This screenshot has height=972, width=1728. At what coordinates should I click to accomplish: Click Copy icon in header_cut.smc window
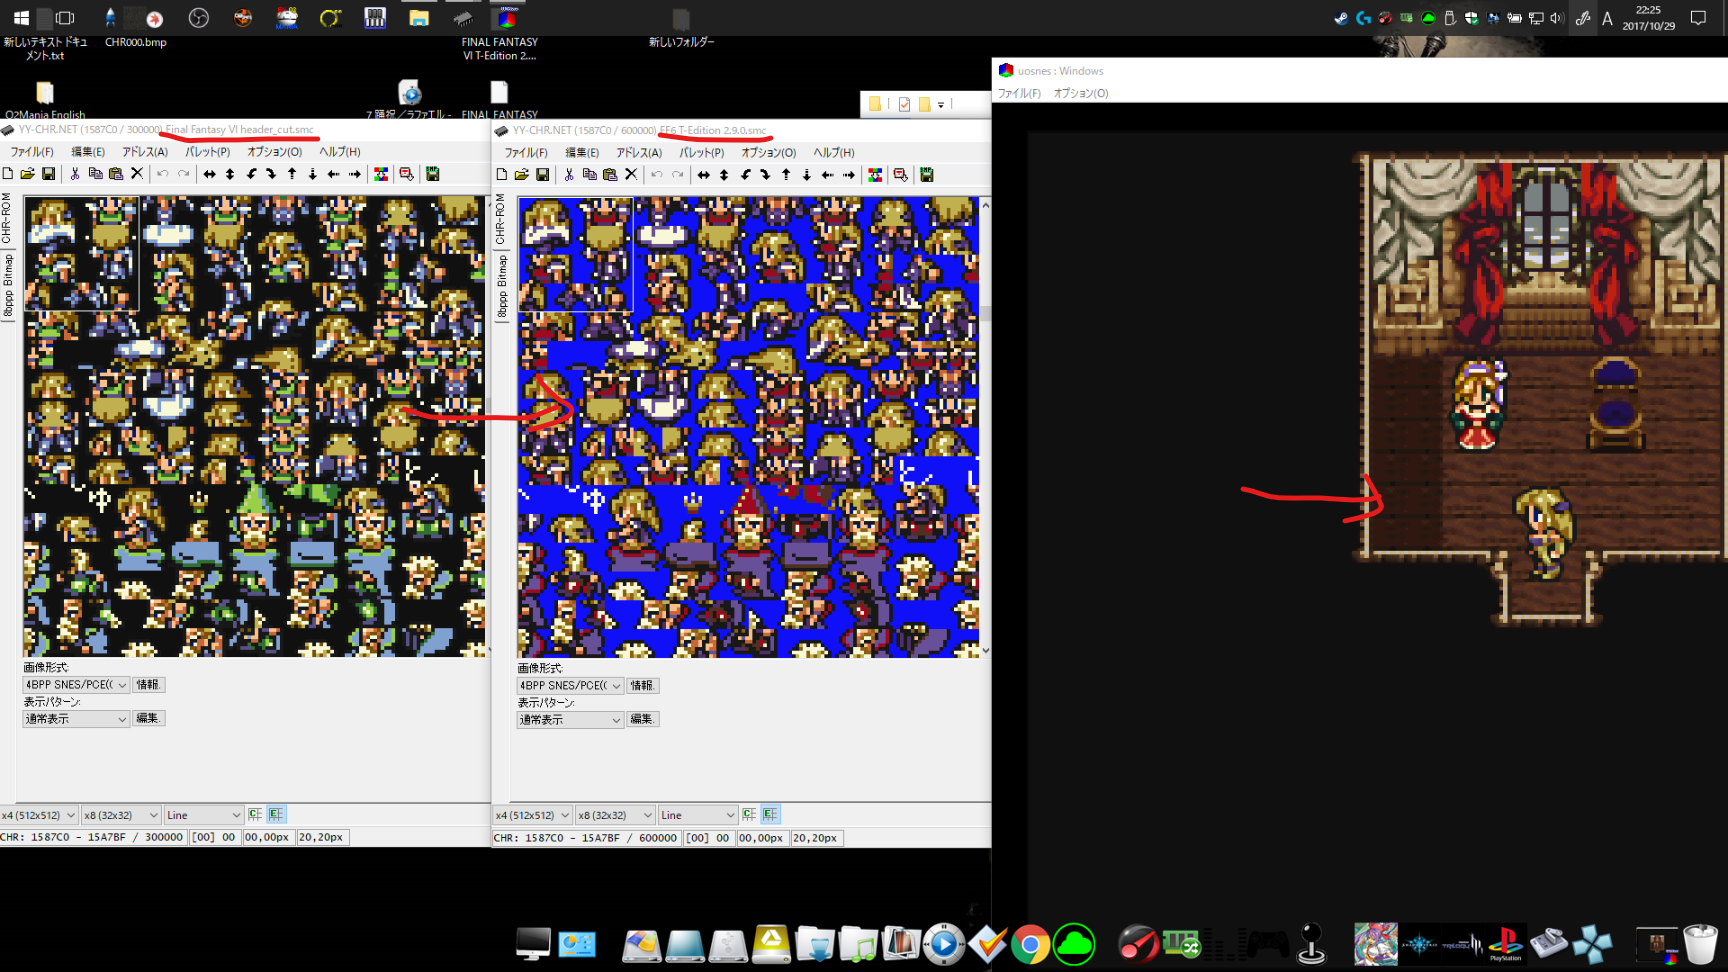(96, 174)
